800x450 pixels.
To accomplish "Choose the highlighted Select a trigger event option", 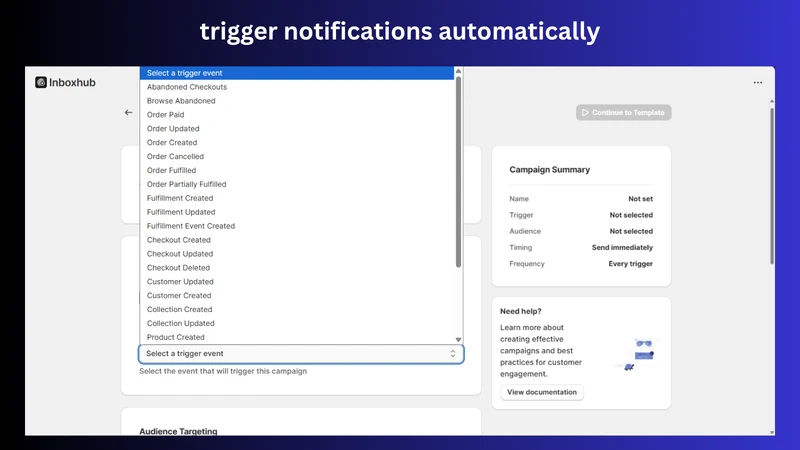I will coord(297,73).
